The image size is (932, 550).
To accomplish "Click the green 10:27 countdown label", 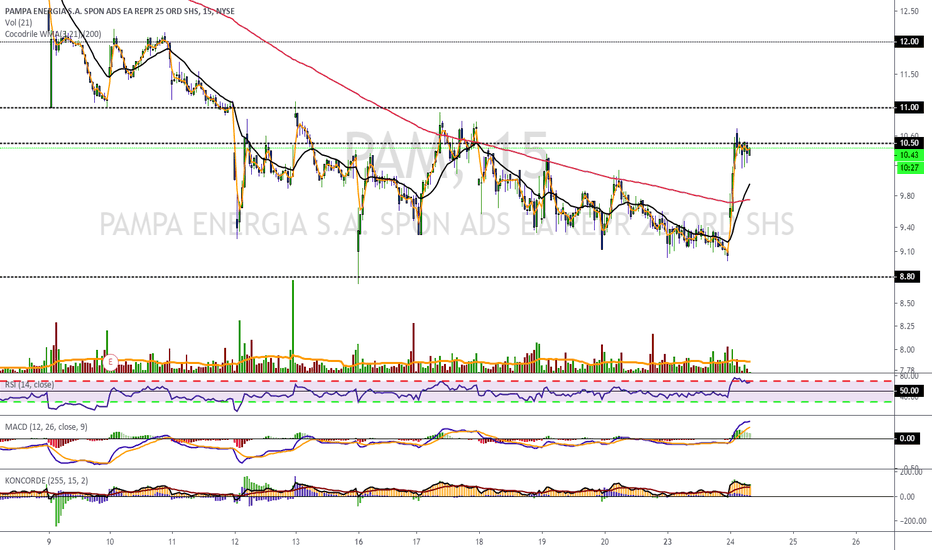I will point(909,168).
